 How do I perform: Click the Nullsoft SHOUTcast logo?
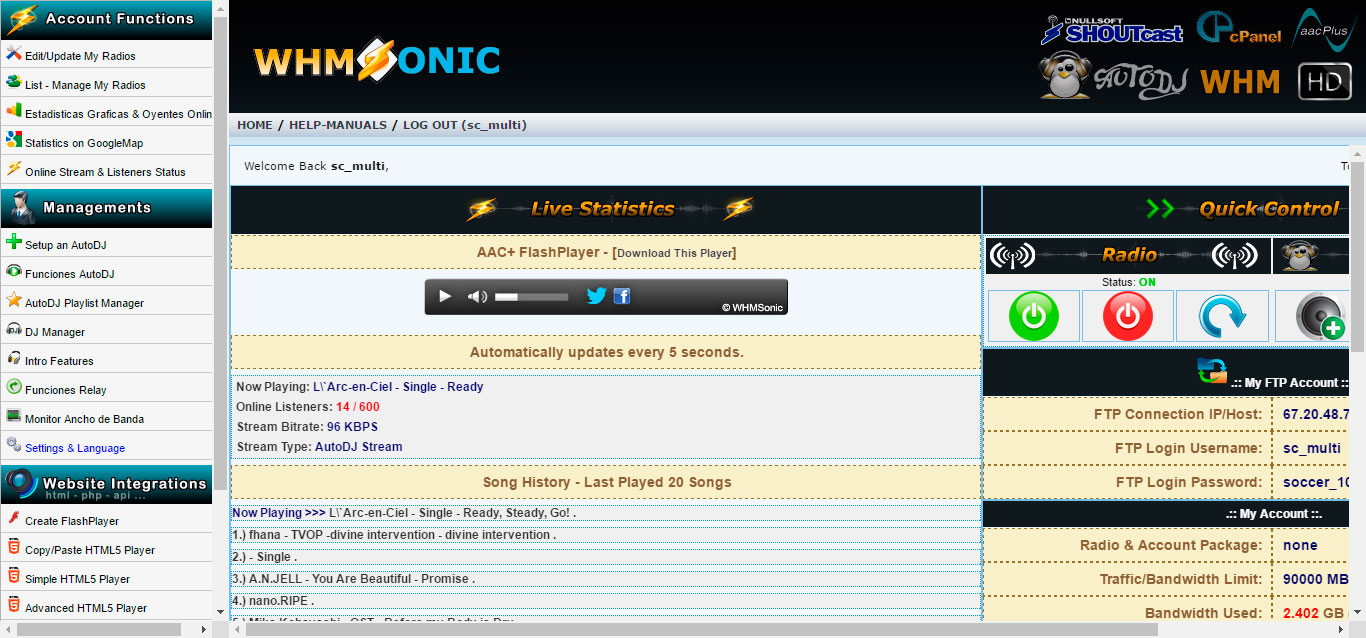(x=1112, y=30)
